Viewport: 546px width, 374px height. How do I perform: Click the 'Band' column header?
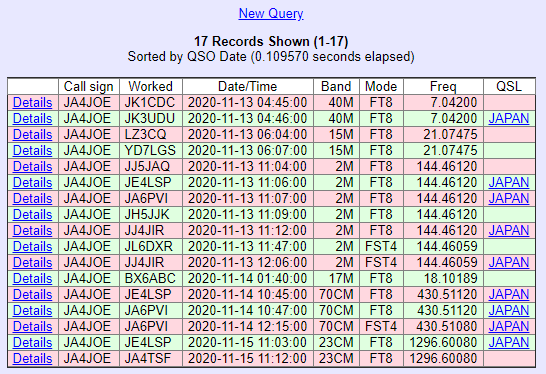336,86
